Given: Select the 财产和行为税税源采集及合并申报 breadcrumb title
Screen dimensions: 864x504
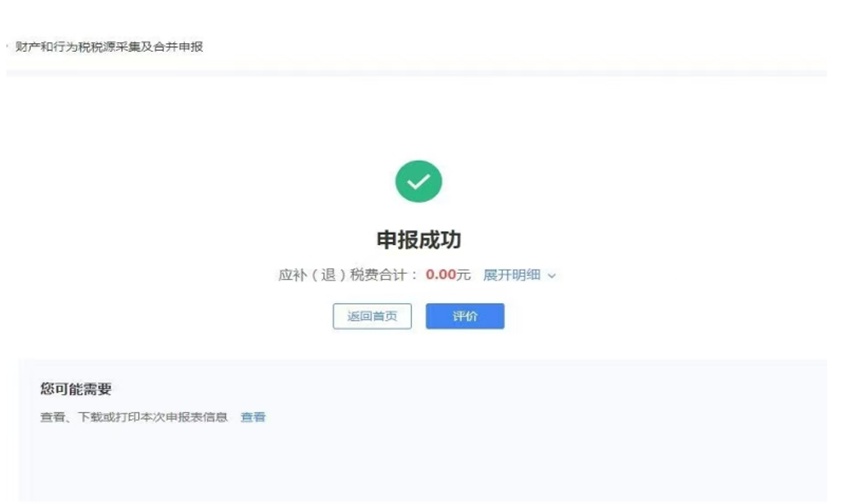Looking at the screenshot, I should tap(109, 47).
